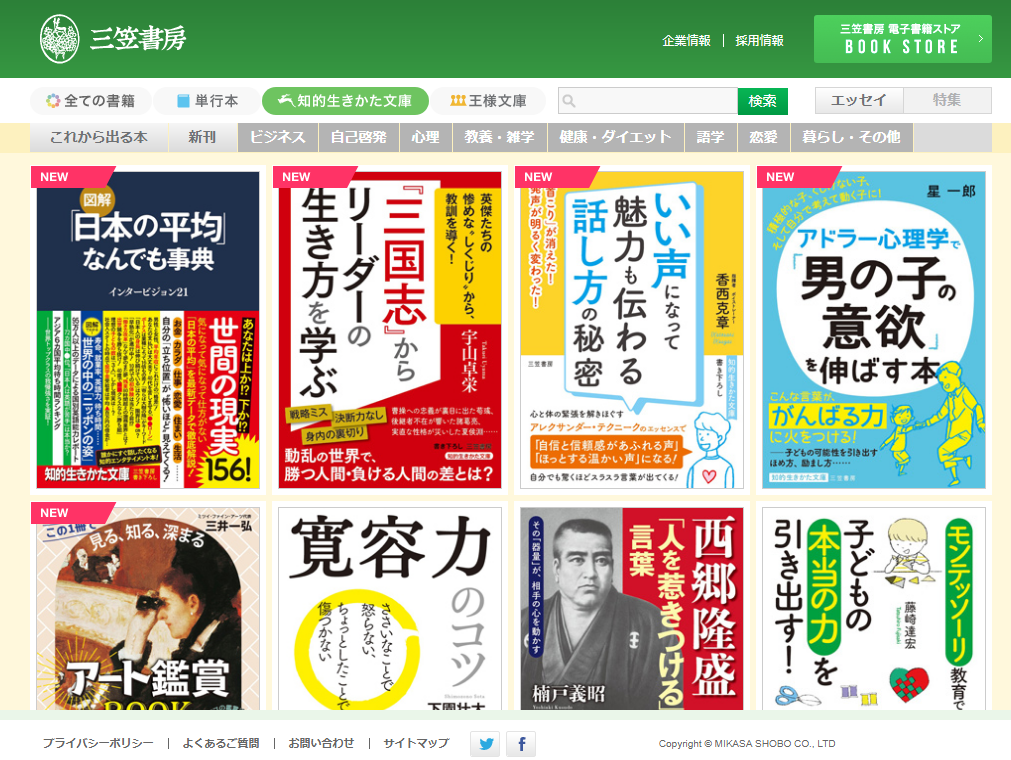Click inside the search input field
1011x760 pixels.
pos(650,101)
